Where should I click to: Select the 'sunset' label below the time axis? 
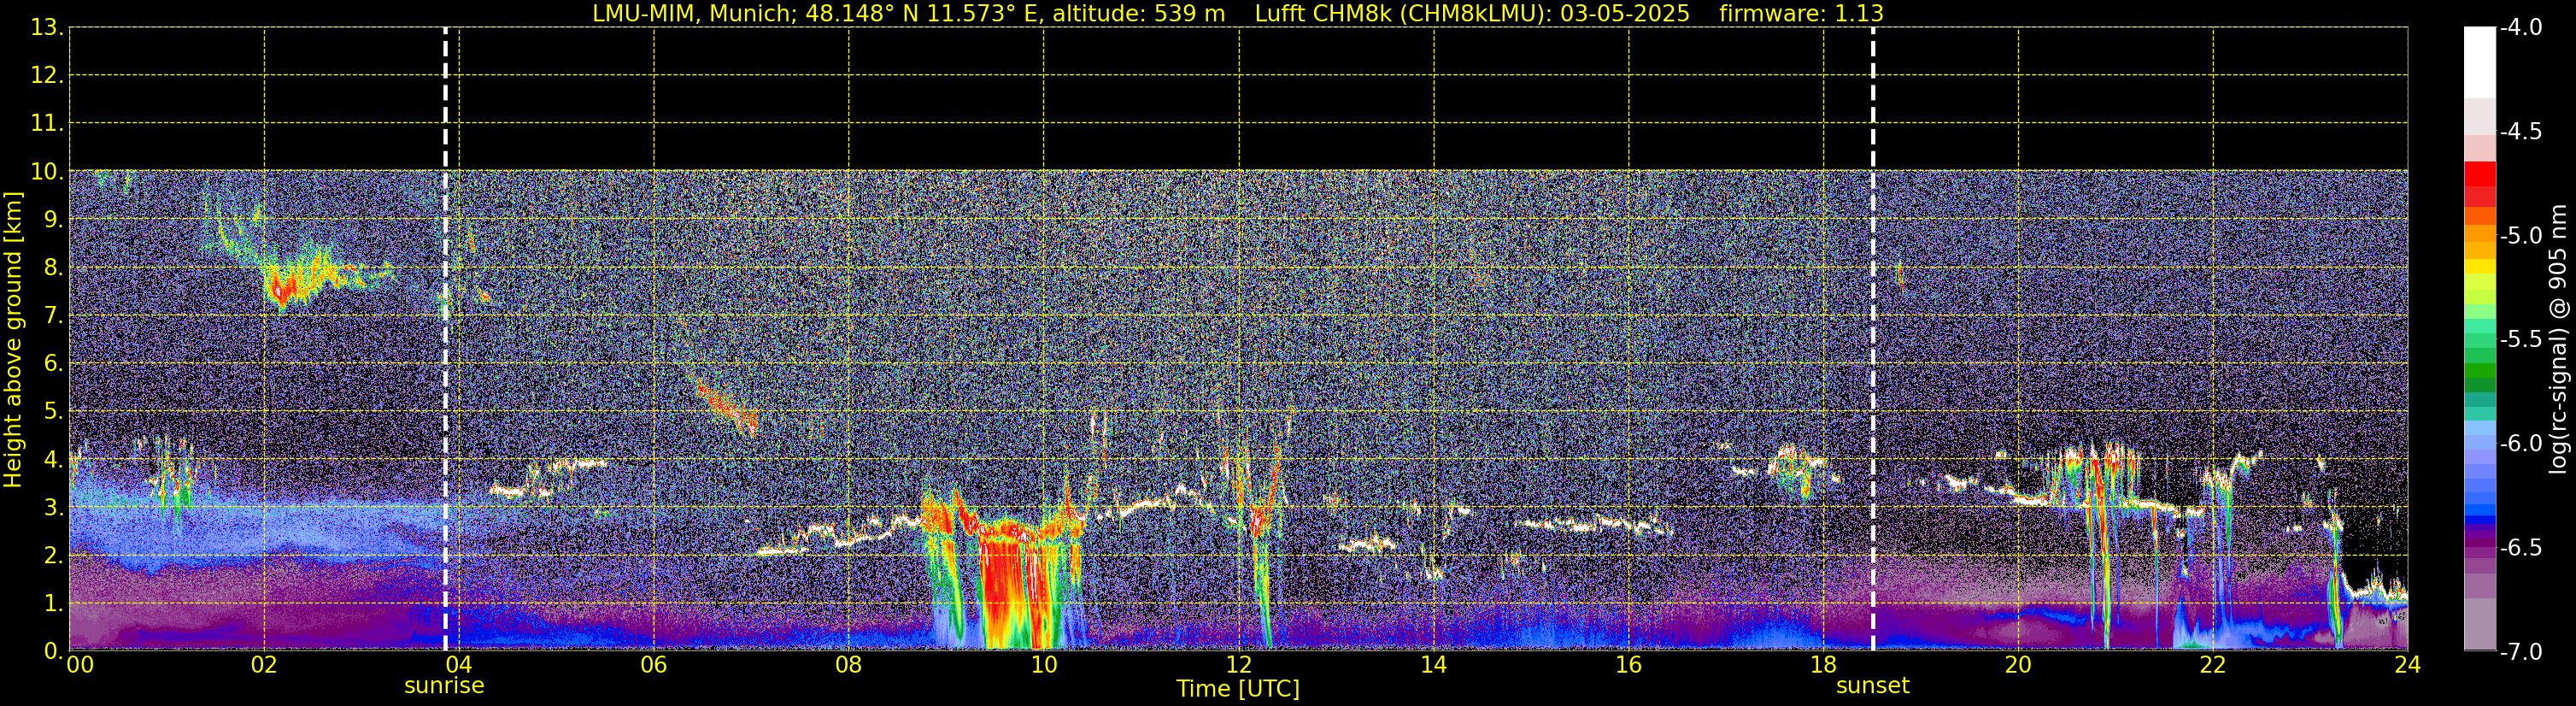tap(1872, 686)
